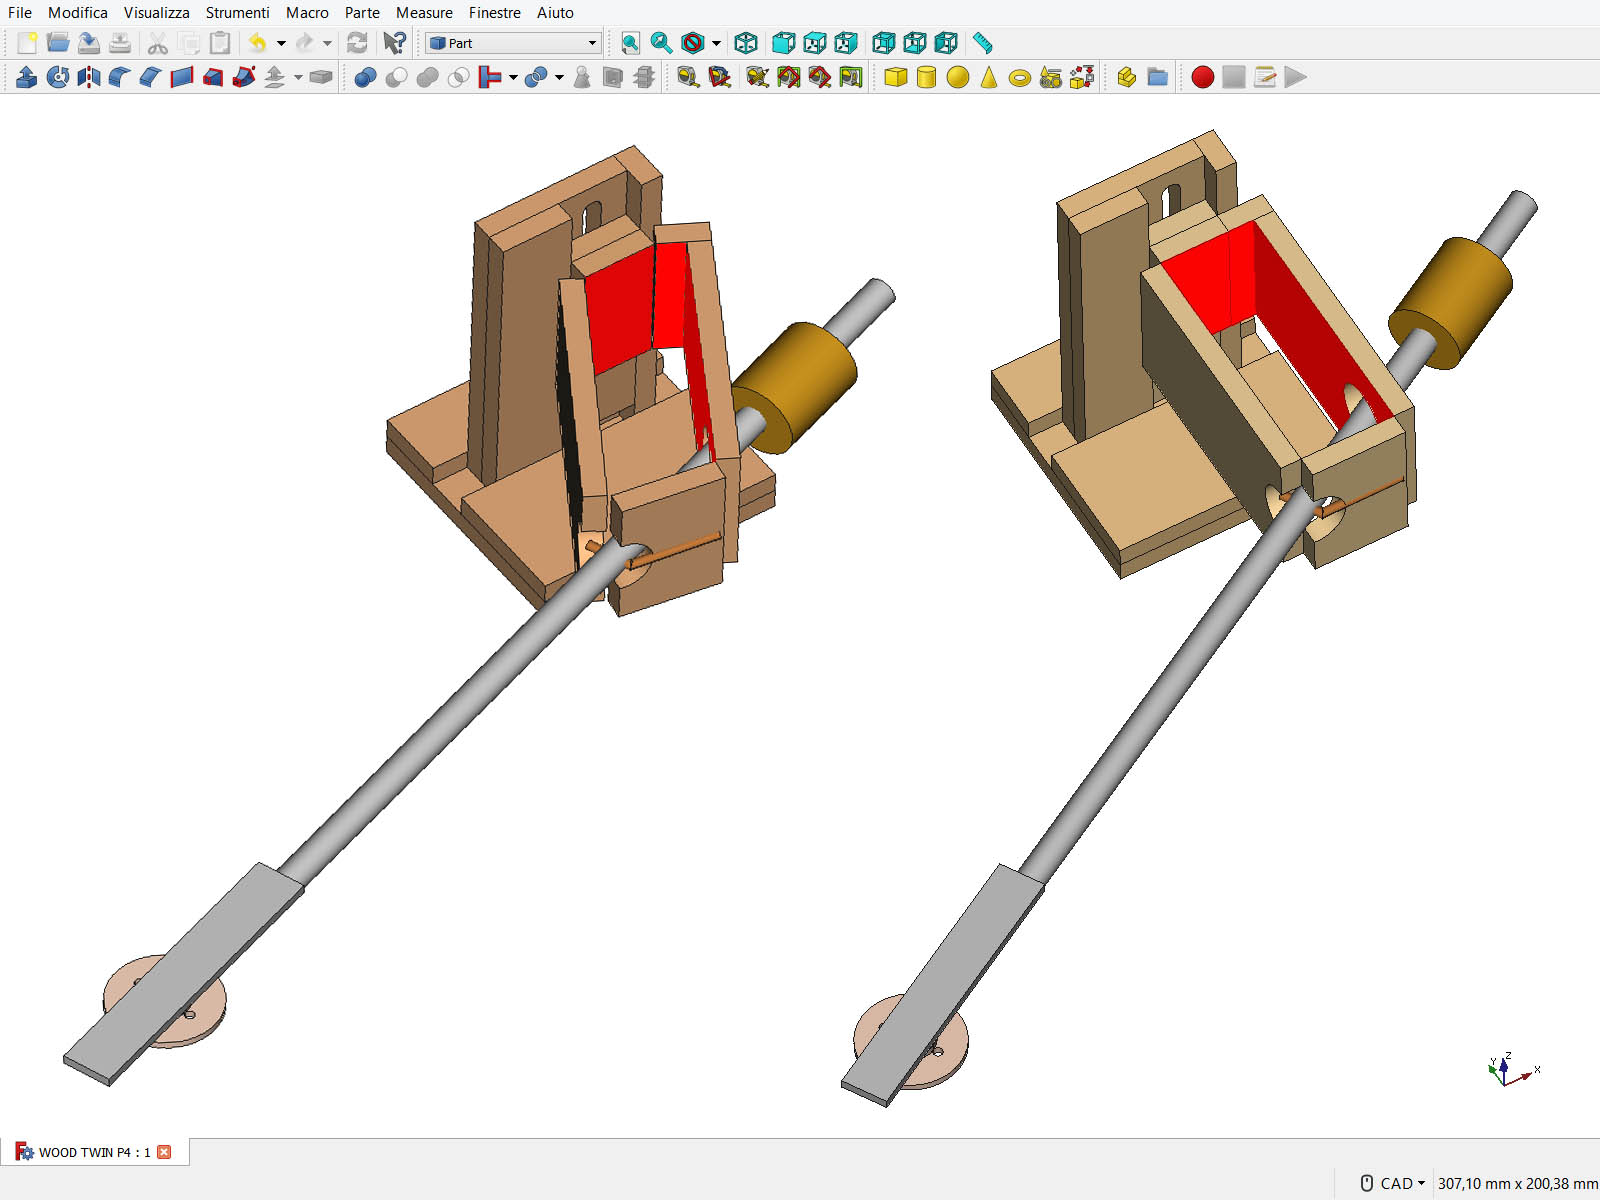
Task: Set the bottom view
Action: coord(915,43)
